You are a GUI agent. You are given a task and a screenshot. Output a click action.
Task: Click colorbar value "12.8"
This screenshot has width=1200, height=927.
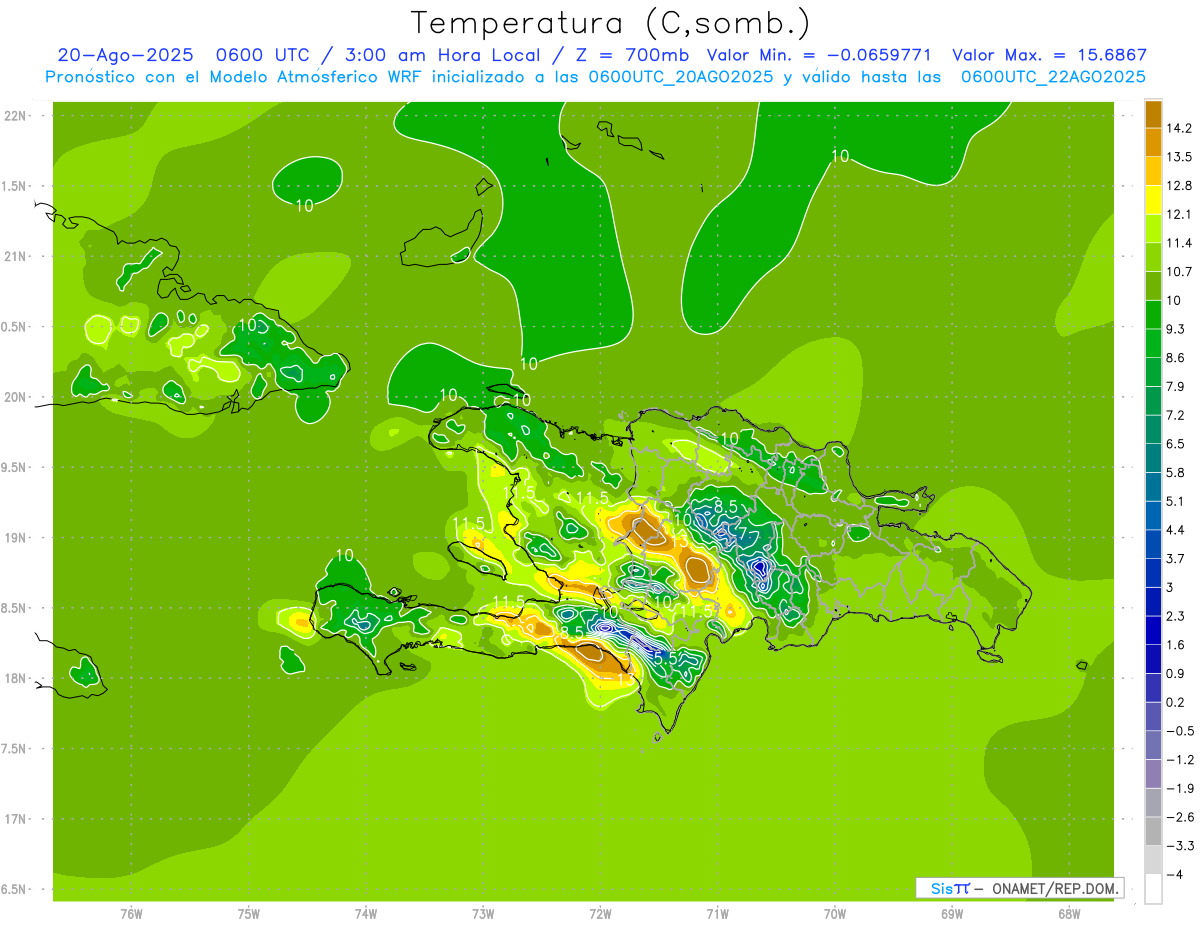[x=1179, y=186]
